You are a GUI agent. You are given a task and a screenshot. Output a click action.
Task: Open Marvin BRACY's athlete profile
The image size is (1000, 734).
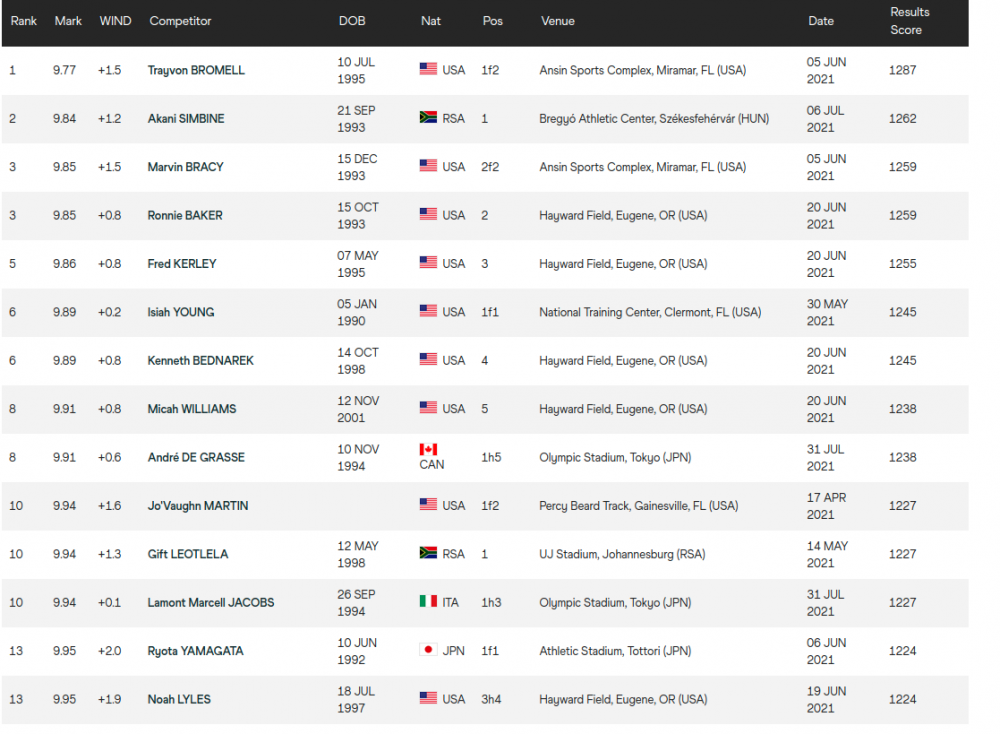[186, 167]
